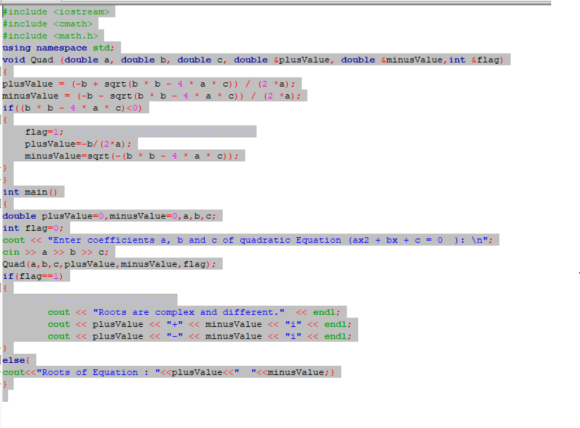Click the 'plusValue = (-b + sqrt' statement
The width and height of the screenshot is (580, 428).
(x=149, y=84)
